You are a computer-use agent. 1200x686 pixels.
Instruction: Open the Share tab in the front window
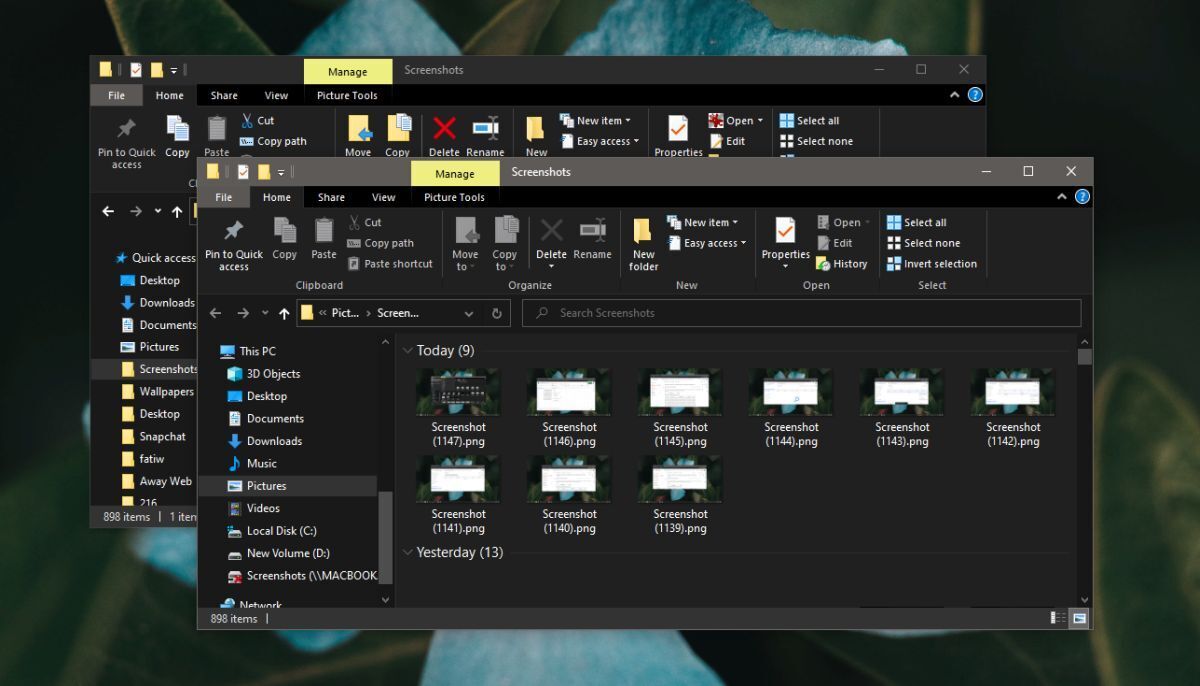pyautogui.click(x=331, y=198)
